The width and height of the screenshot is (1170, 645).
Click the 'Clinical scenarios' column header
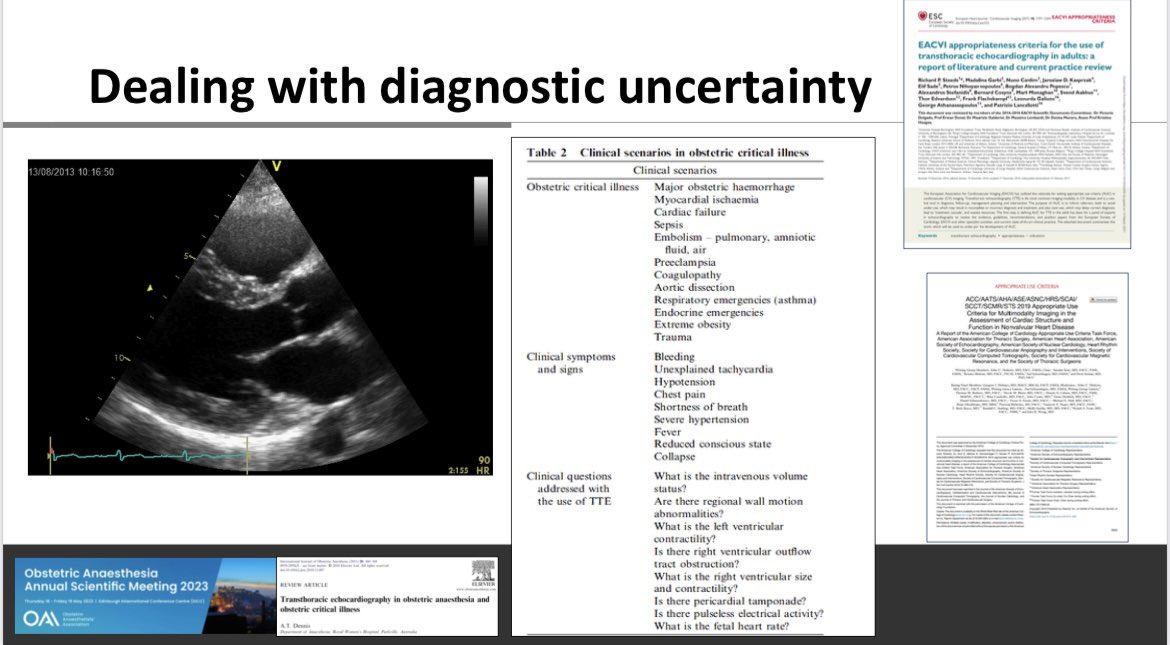pyautogui.click(x=675, y=170)
